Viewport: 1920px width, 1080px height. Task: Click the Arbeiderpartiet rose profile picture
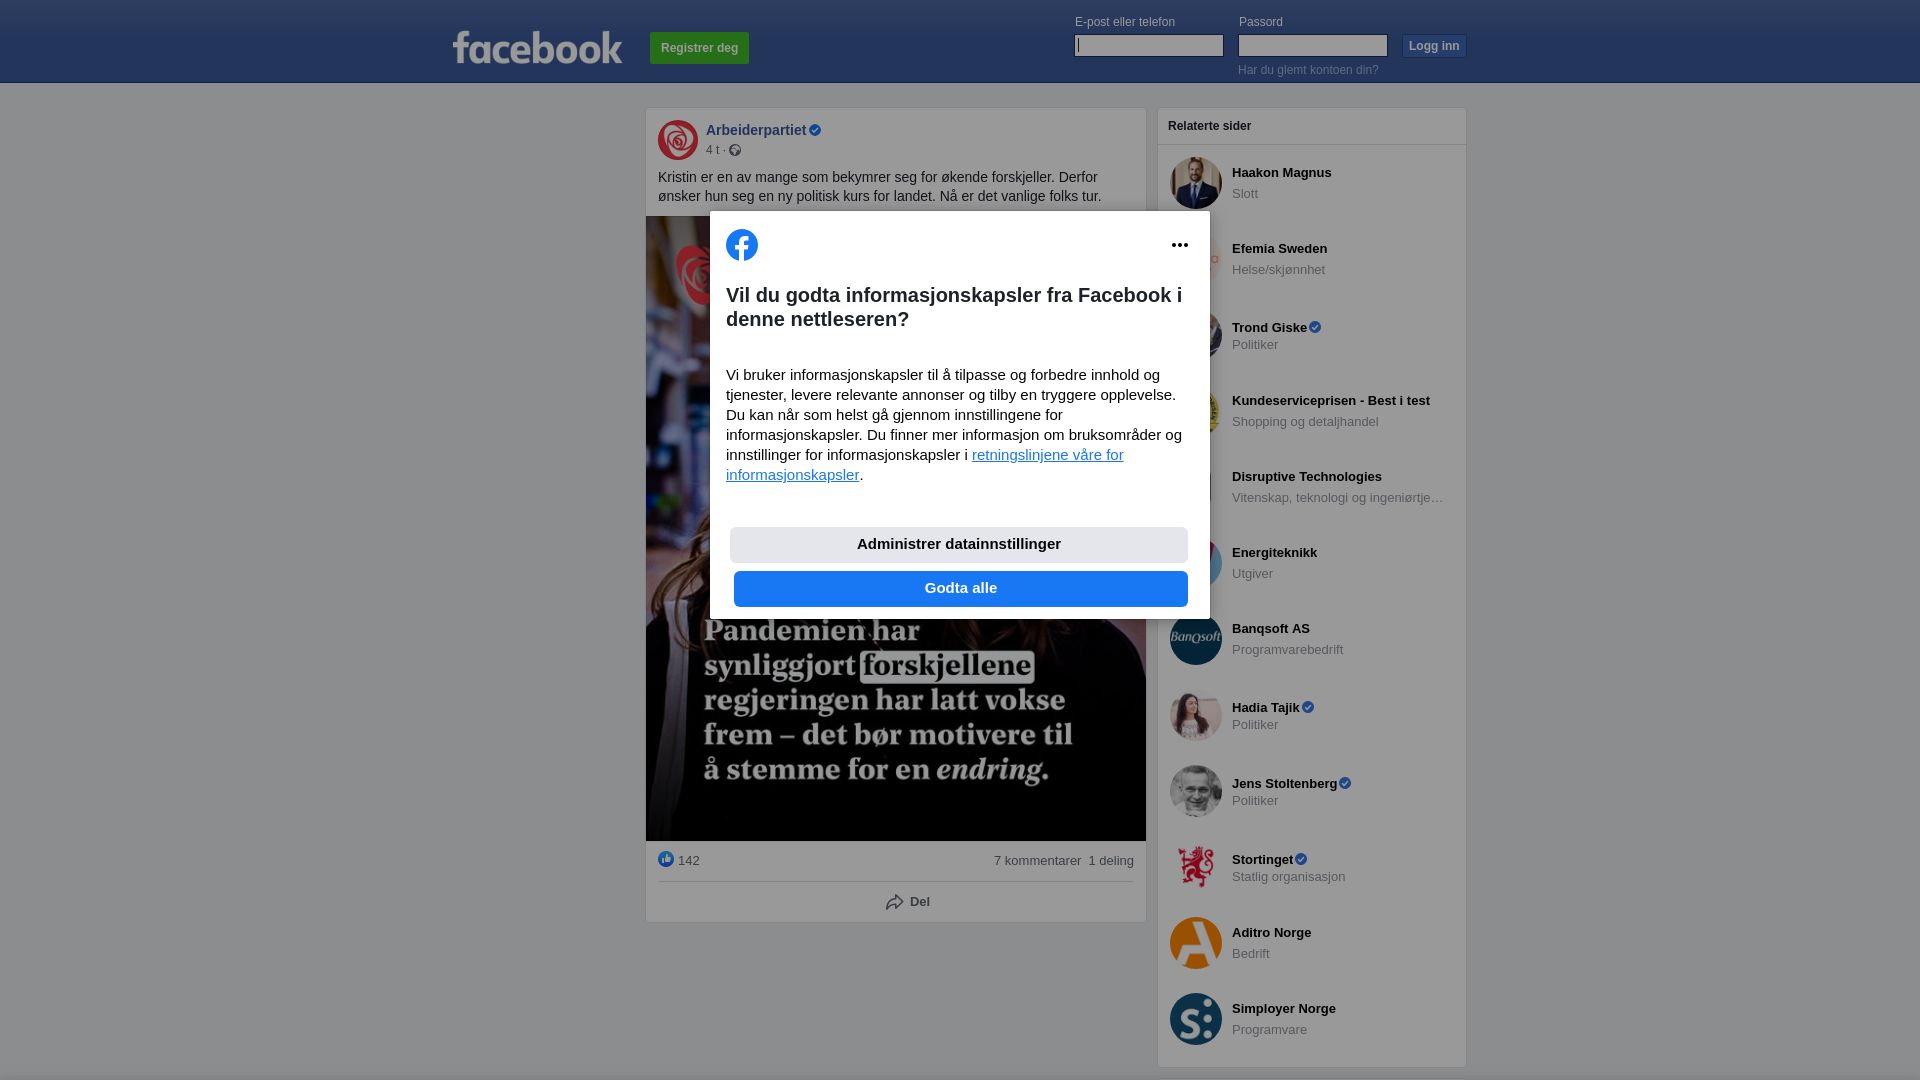pos(678,140)
